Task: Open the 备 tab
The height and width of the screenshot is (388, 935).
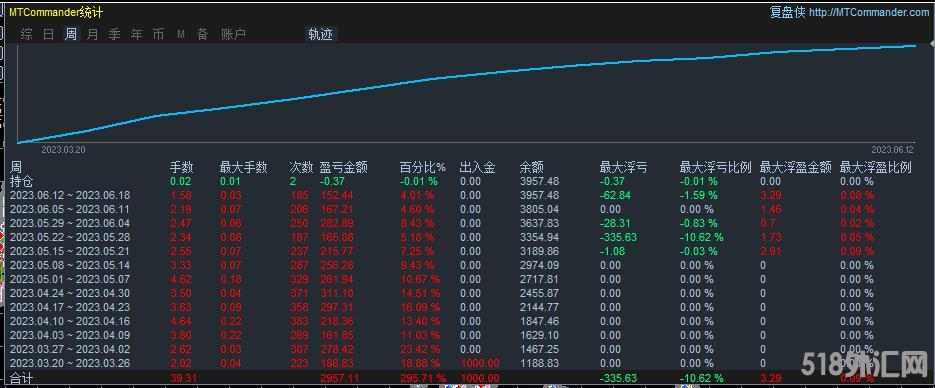Action: tap(203, 35)
